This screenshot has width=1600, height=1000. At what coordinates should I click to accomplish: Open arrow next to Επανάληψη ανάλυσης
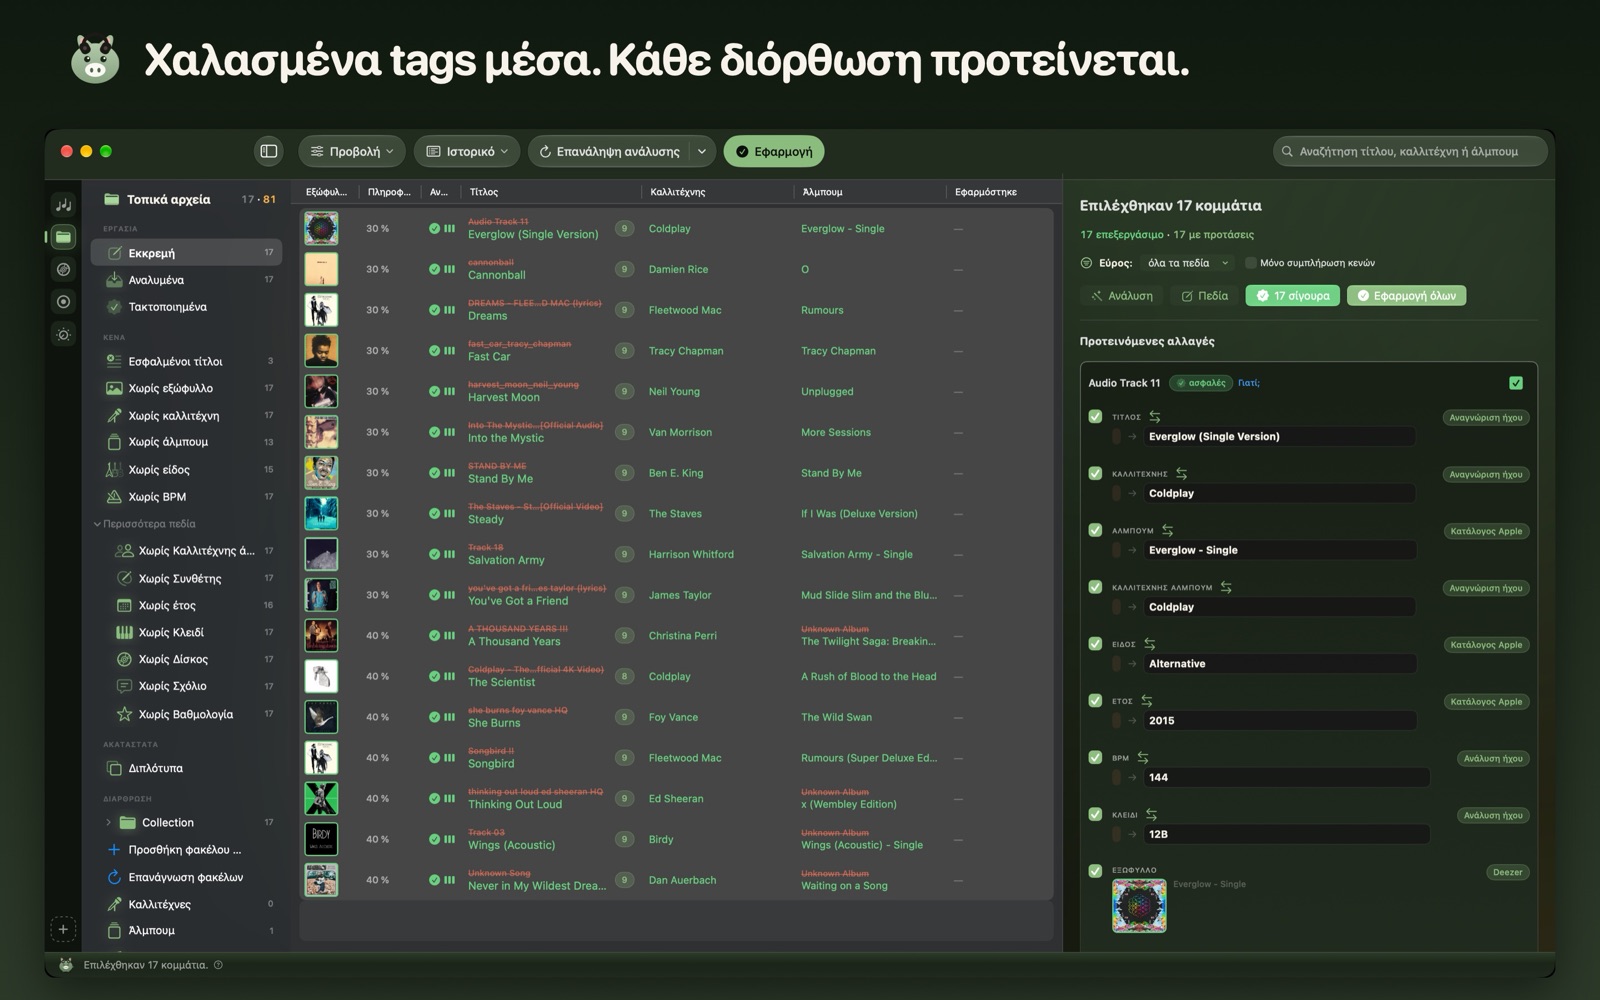pyautogui.click(x=702, y=151)
